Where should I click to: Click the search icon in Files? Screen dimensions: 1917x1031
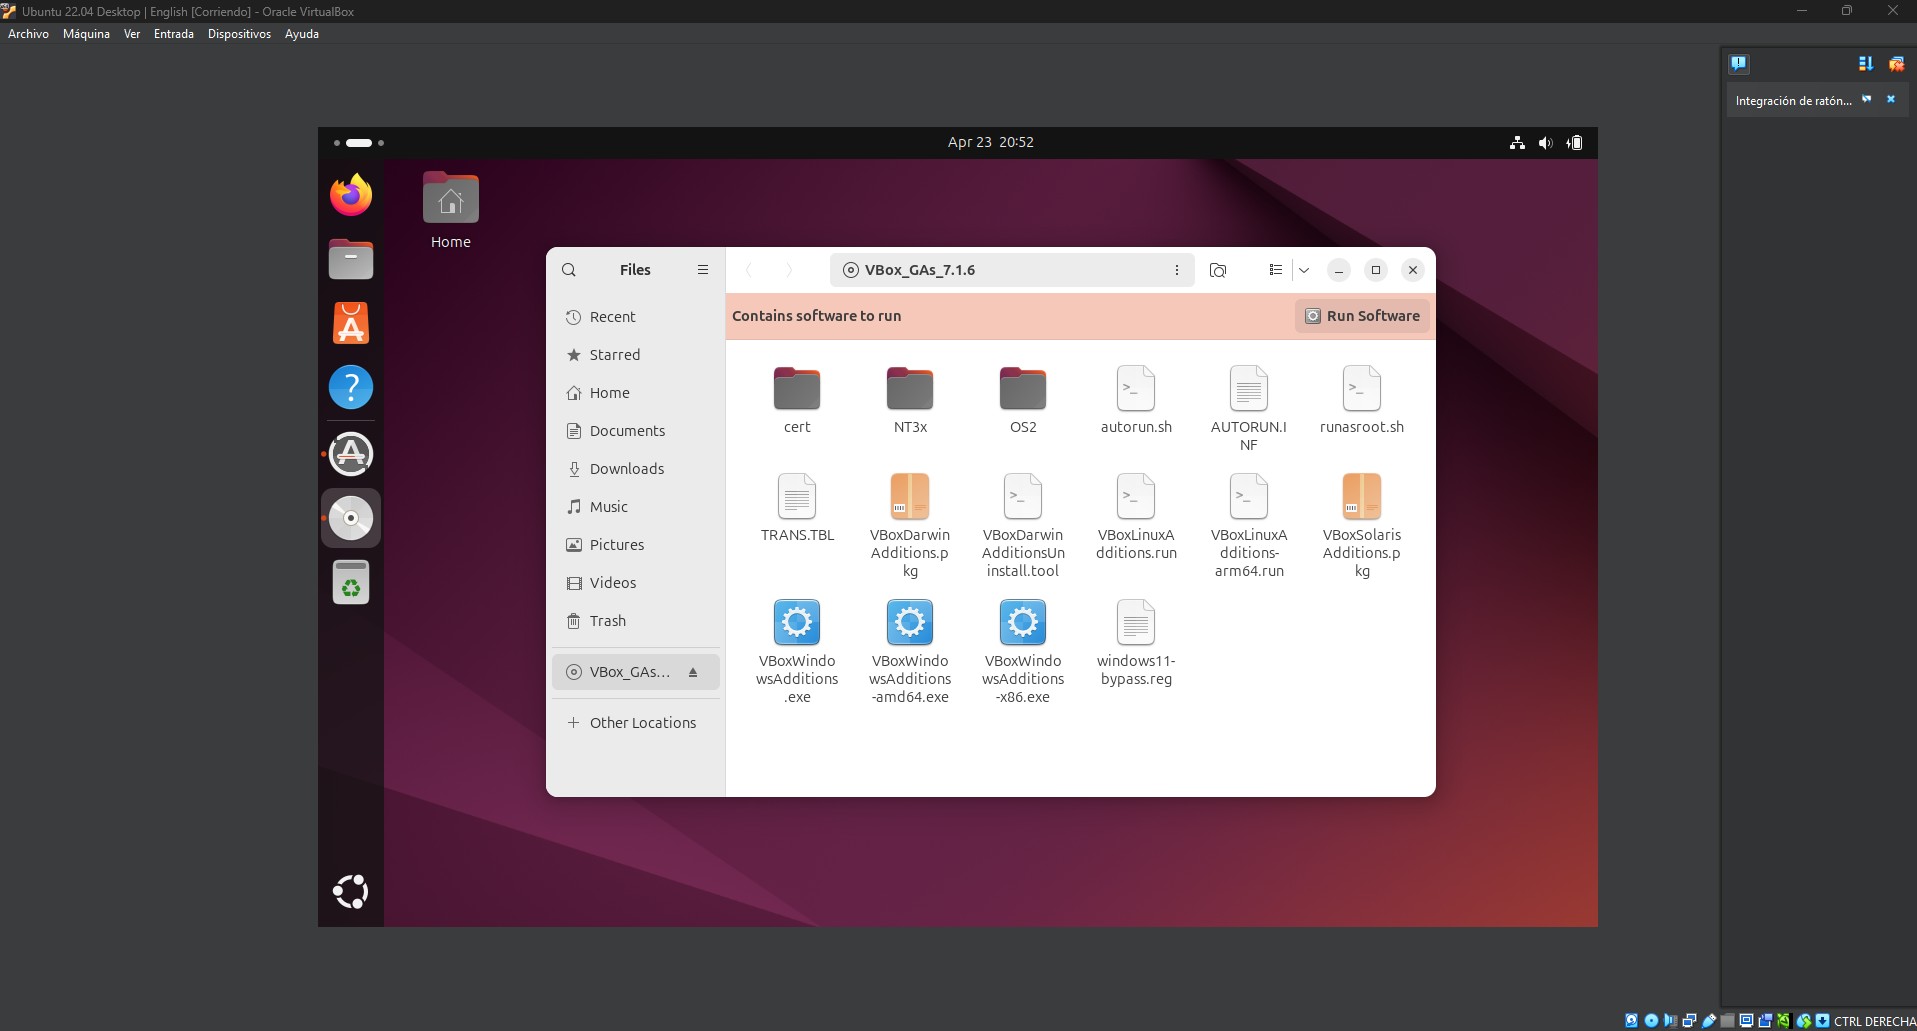[x=569, y=270]
